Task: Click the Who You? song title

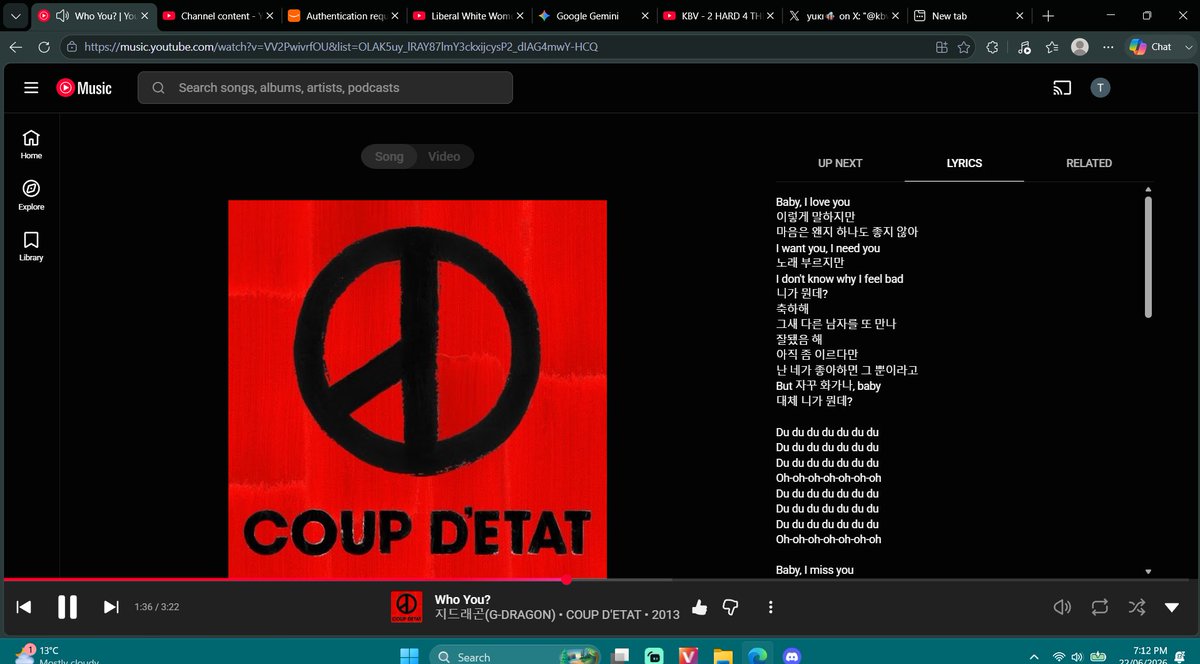Action: [x=463, y=600]
